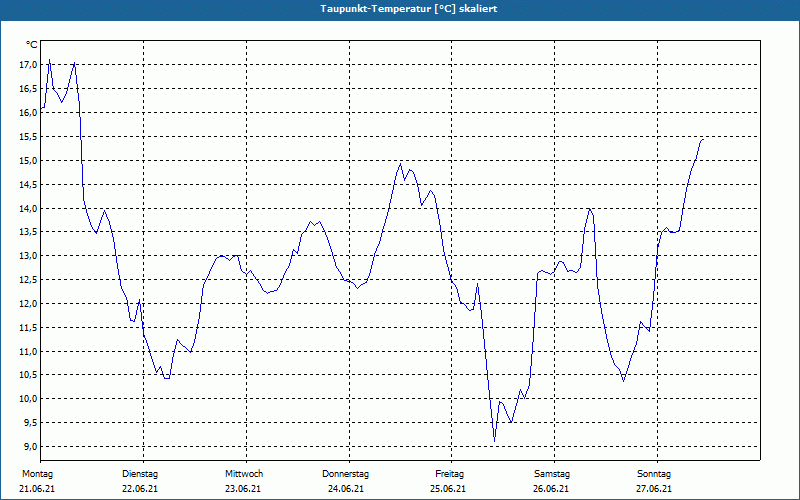Image resolution: width=800 pixels, height=500 pixels.
Task: Select the 13,5 y-axis value
Action: tap(29, 232)
